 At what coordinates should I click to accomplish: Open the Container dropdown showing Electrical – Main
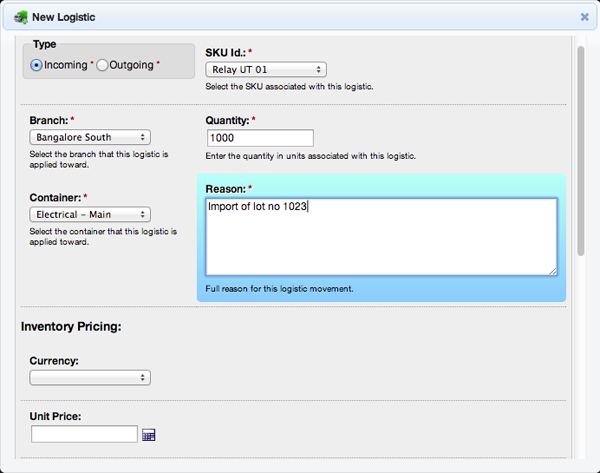coord(90,214)
